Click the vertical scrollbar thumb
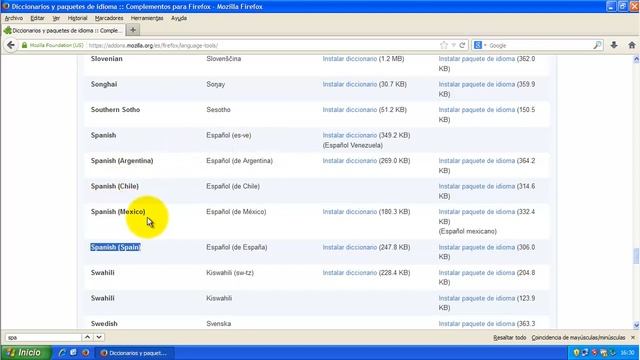This screenshot has width=640, height=360. pos(636,256)
